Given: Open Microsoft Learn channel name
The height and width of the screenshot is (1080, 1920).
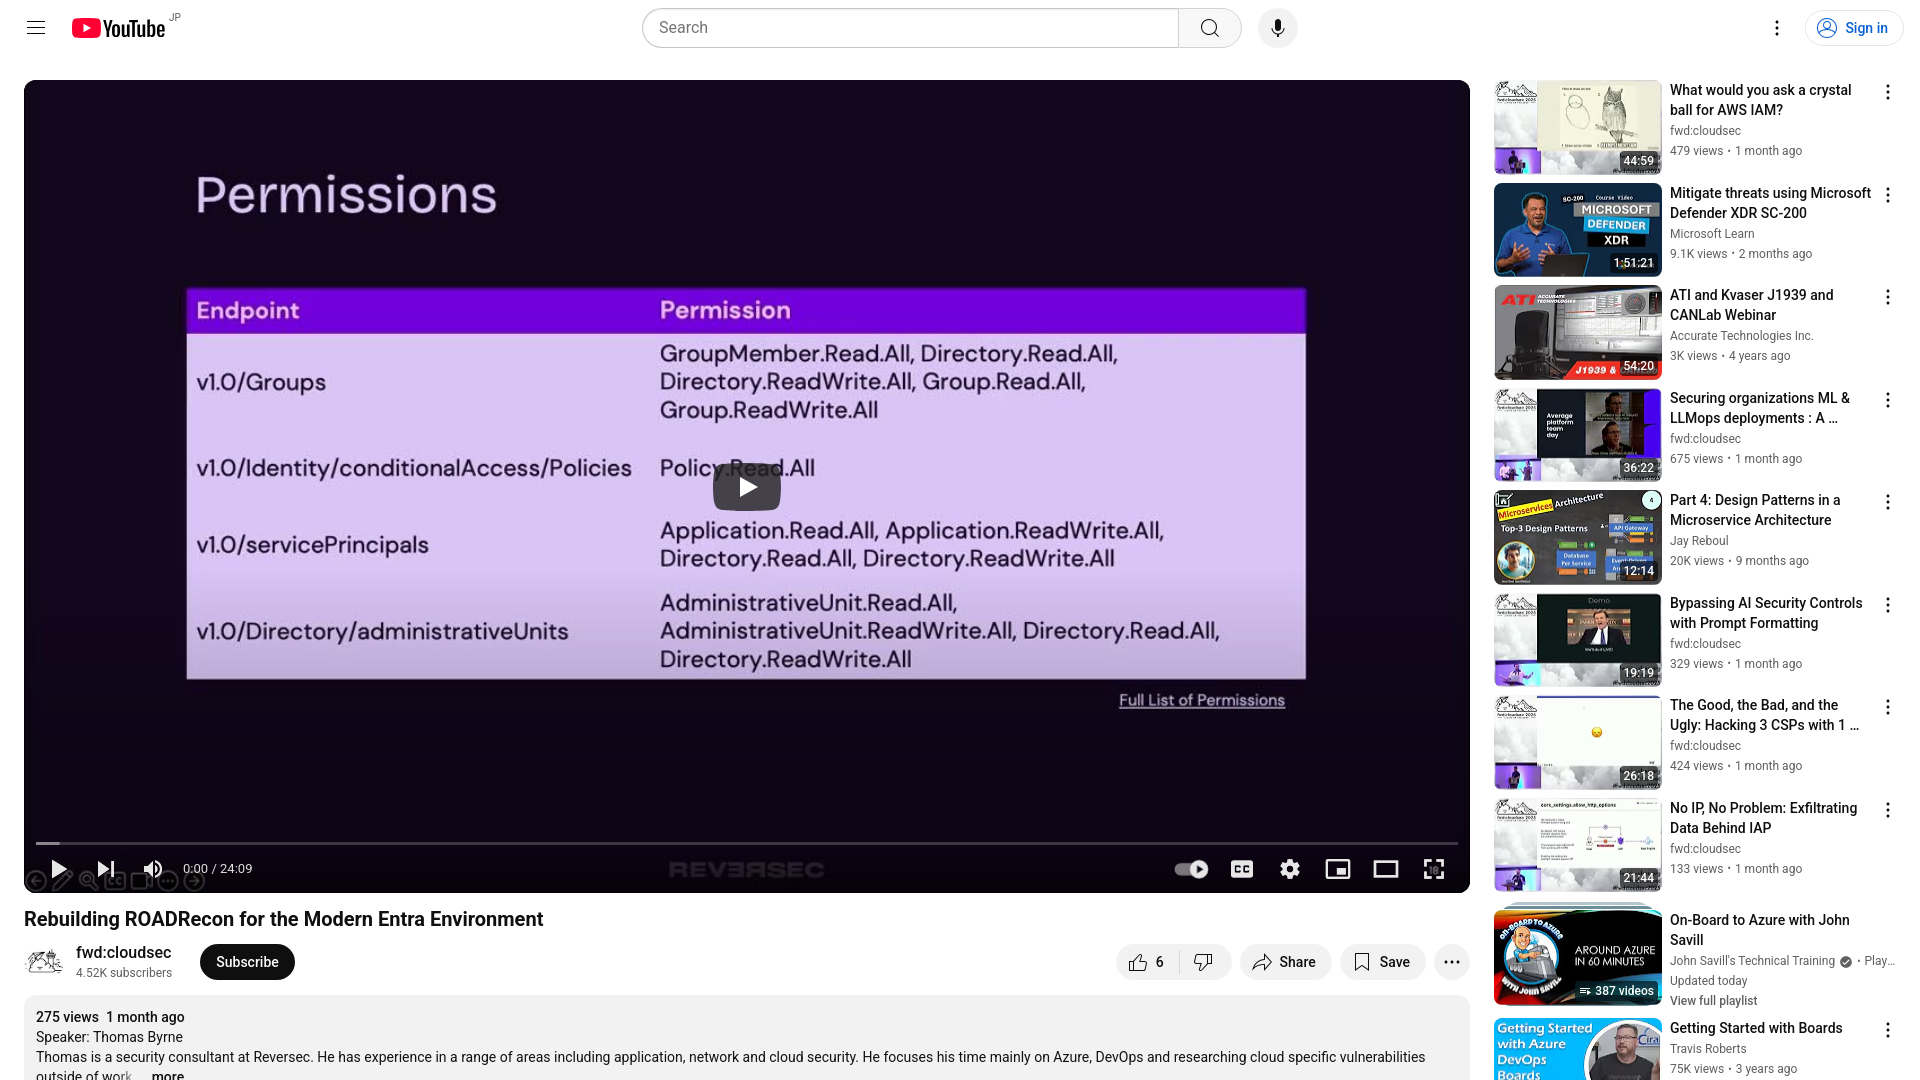Looking at the screenshot, I should (1712, 234).
